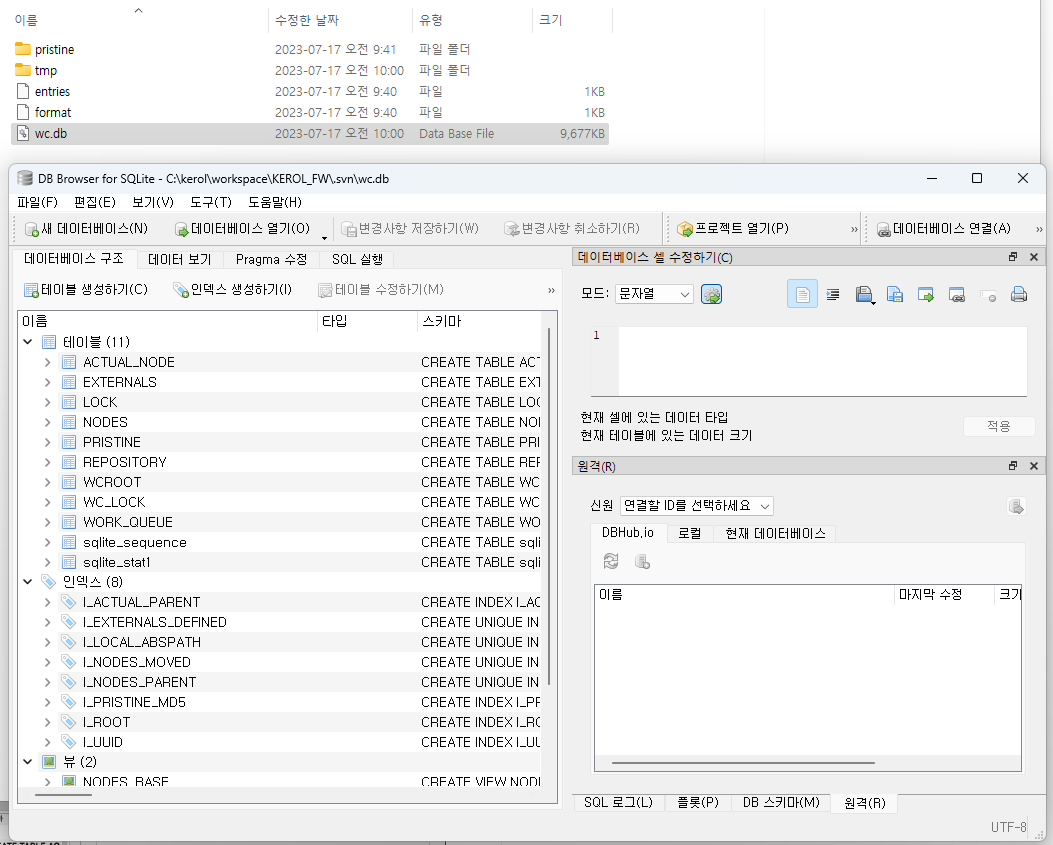Click the horizontal scrollbar in the remote file list

point(743,763)
